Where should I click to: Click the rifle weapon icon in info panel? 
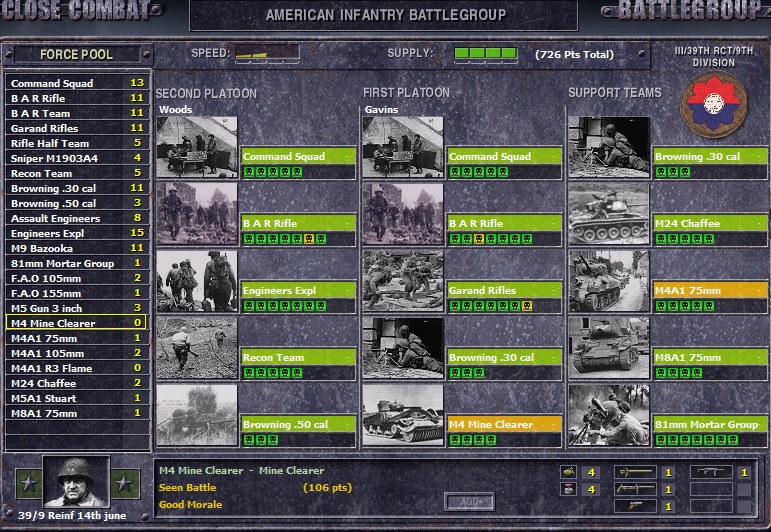[x=635, y=472]
